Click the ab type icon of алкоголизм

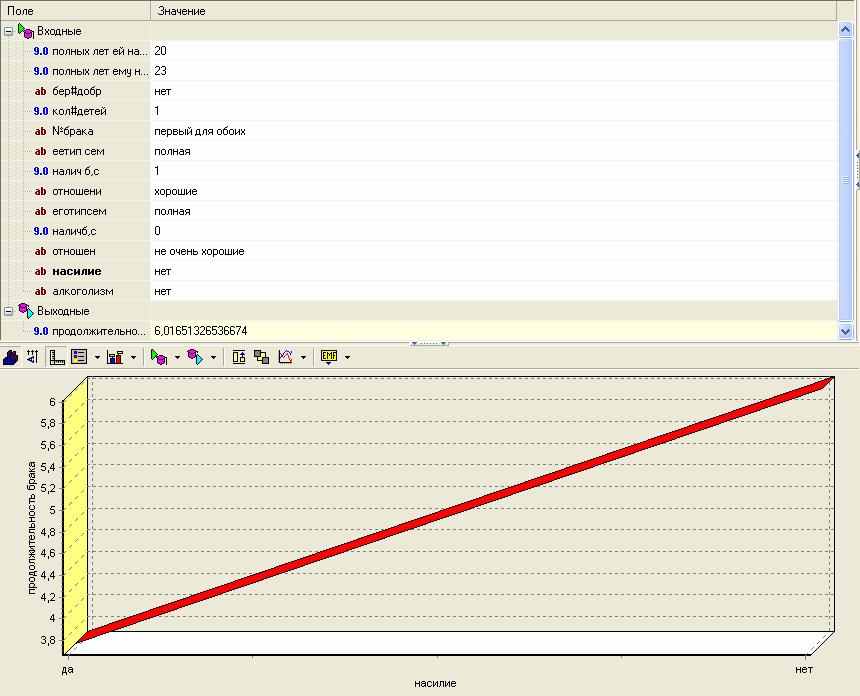(41, 291)
